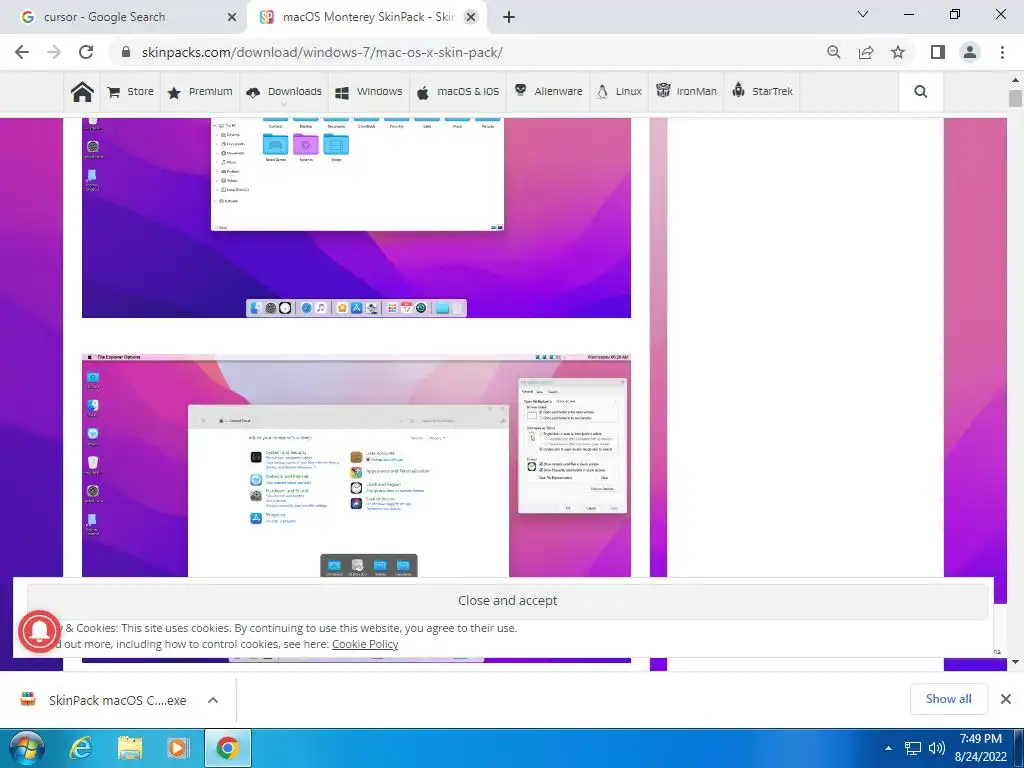The image size is (1024, 768).
Task: Open the Finder window screenshot thumbnail
Action: [x=357, y=217]
